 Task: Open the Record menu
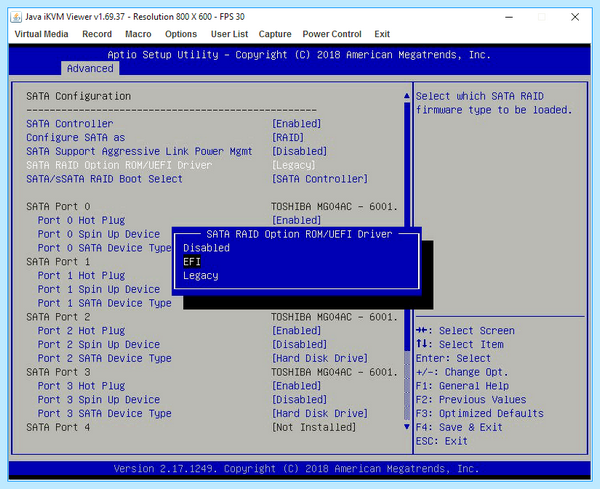click(97, 34)
